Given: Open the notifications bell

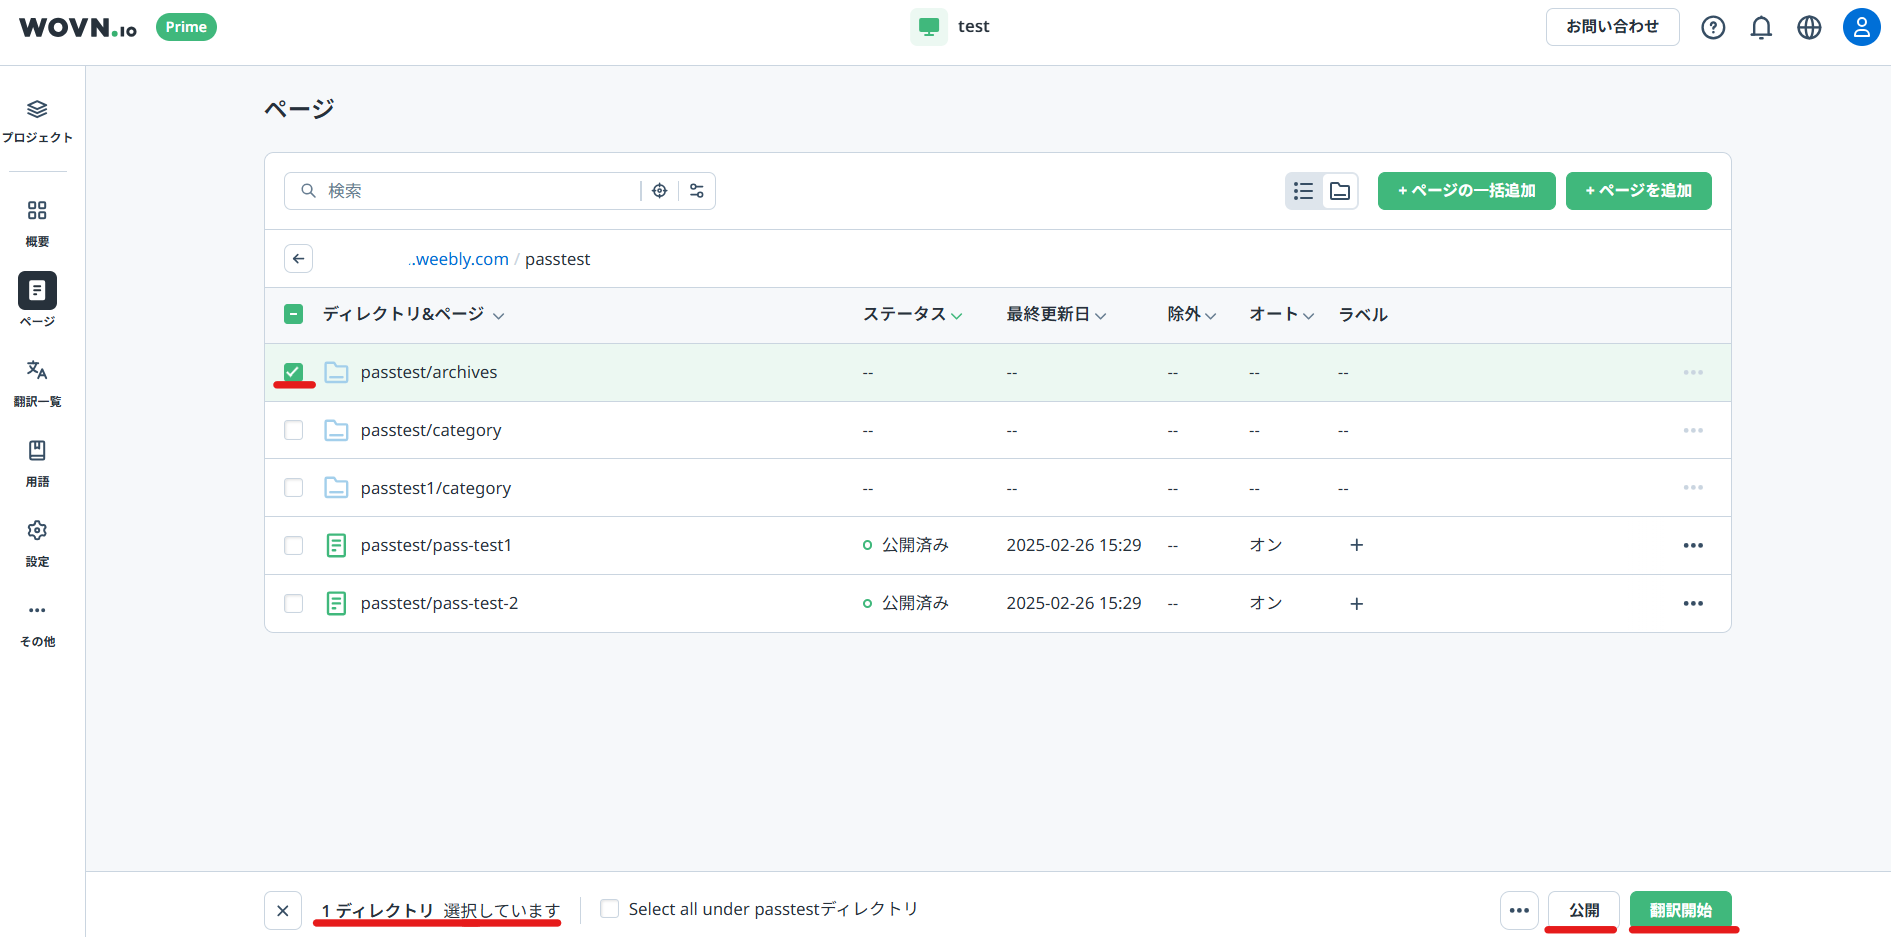Looking at the screenshot, I should point(1761,27).
